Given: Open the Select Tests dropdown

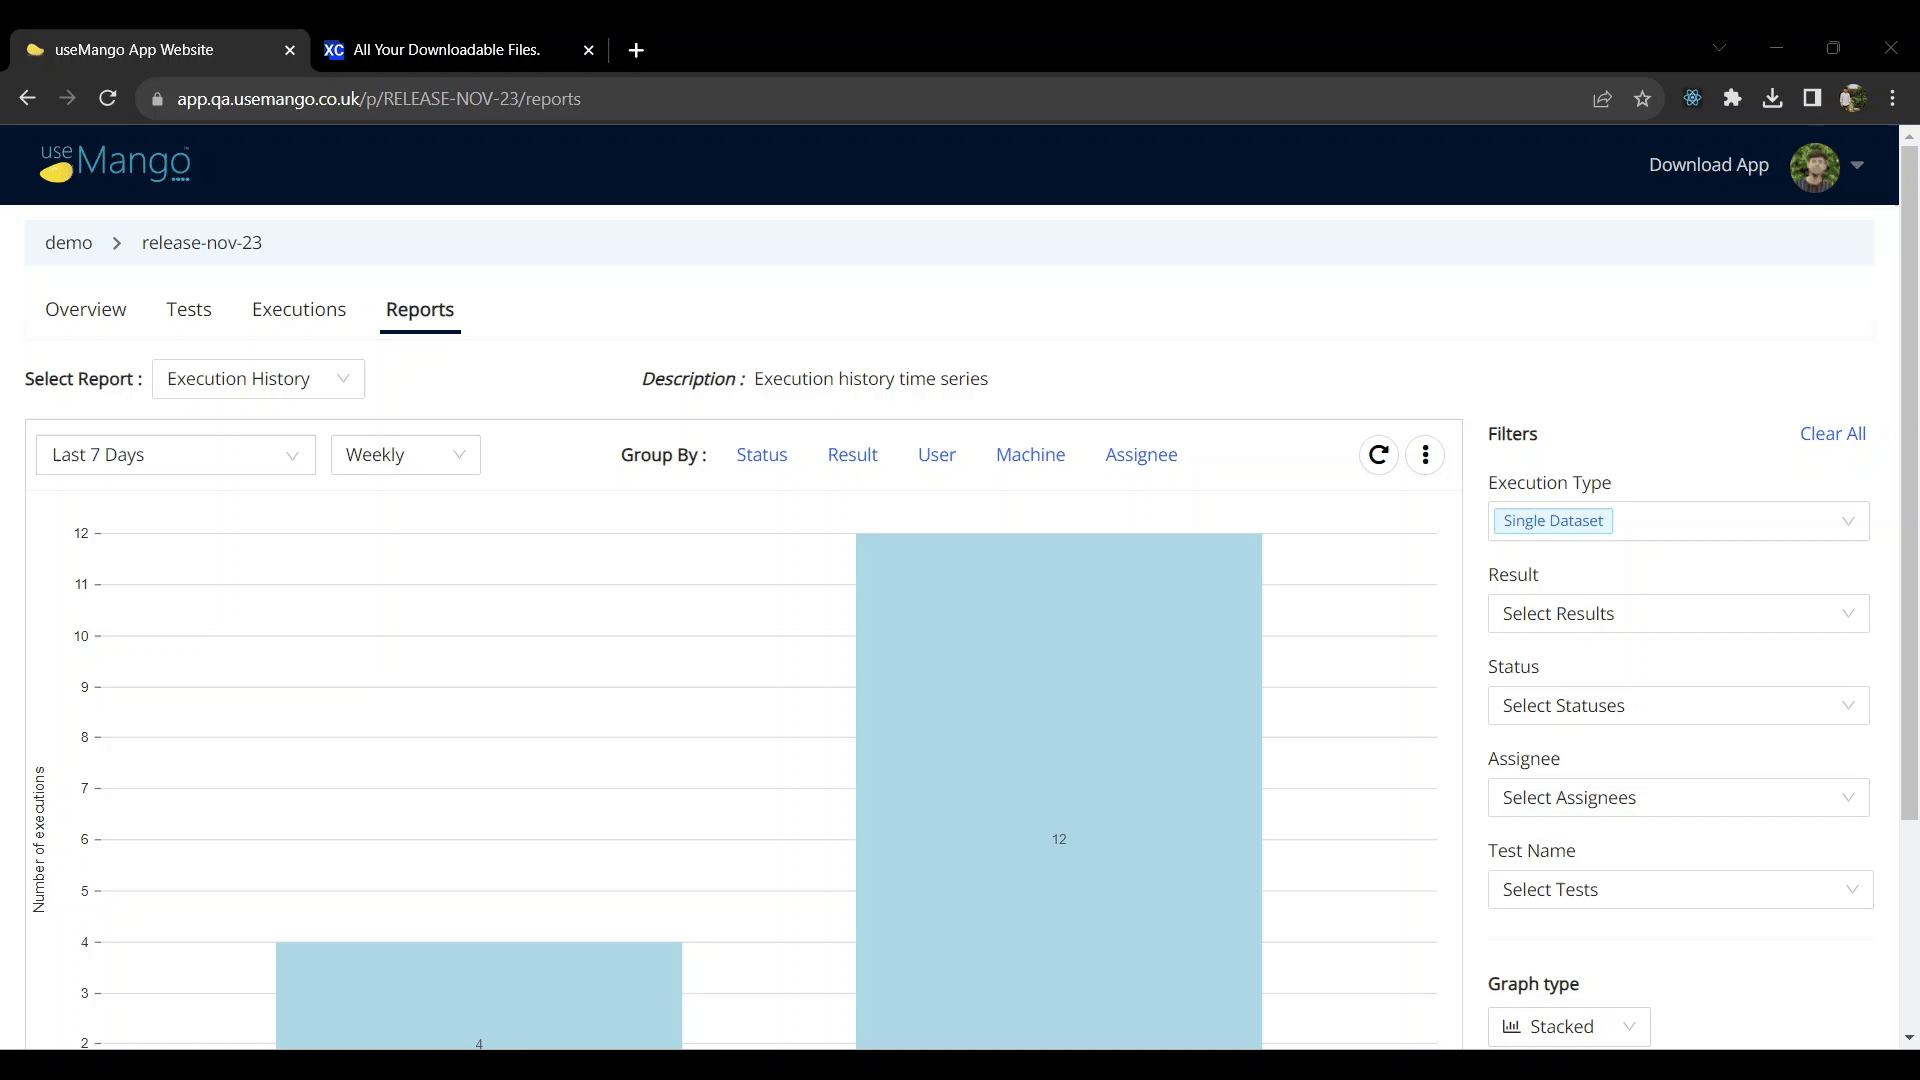Looking at the screenshot, I should [x=1681, y=890].
